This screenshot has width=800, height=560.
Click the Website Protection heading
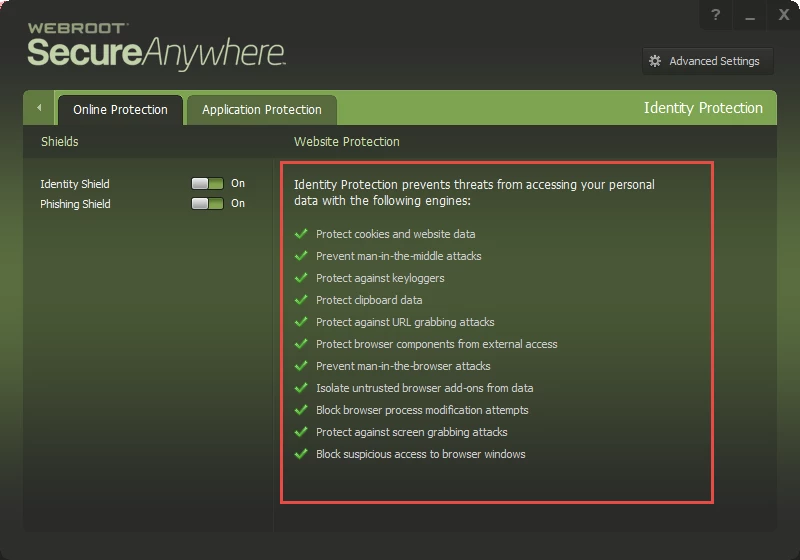coord(346,142)
